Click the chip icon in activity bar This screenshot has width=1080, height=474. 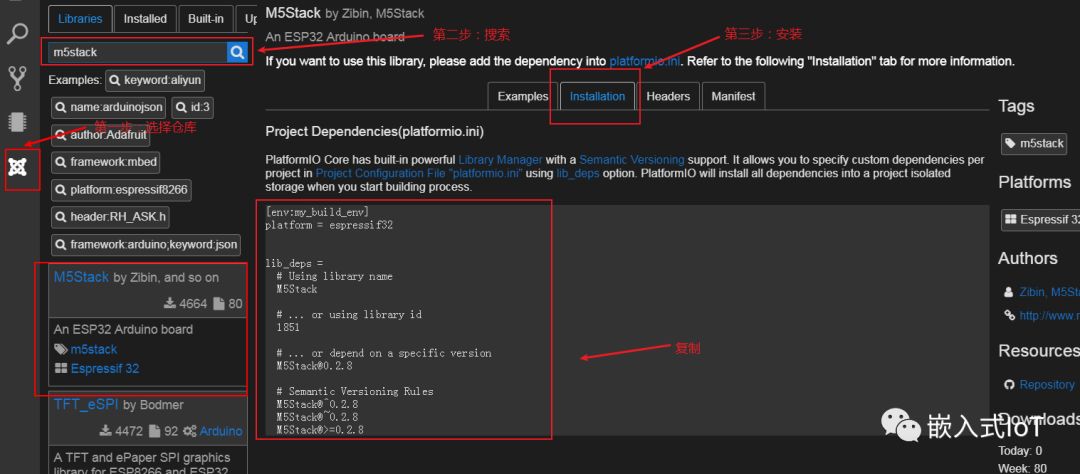pos(17,122)
